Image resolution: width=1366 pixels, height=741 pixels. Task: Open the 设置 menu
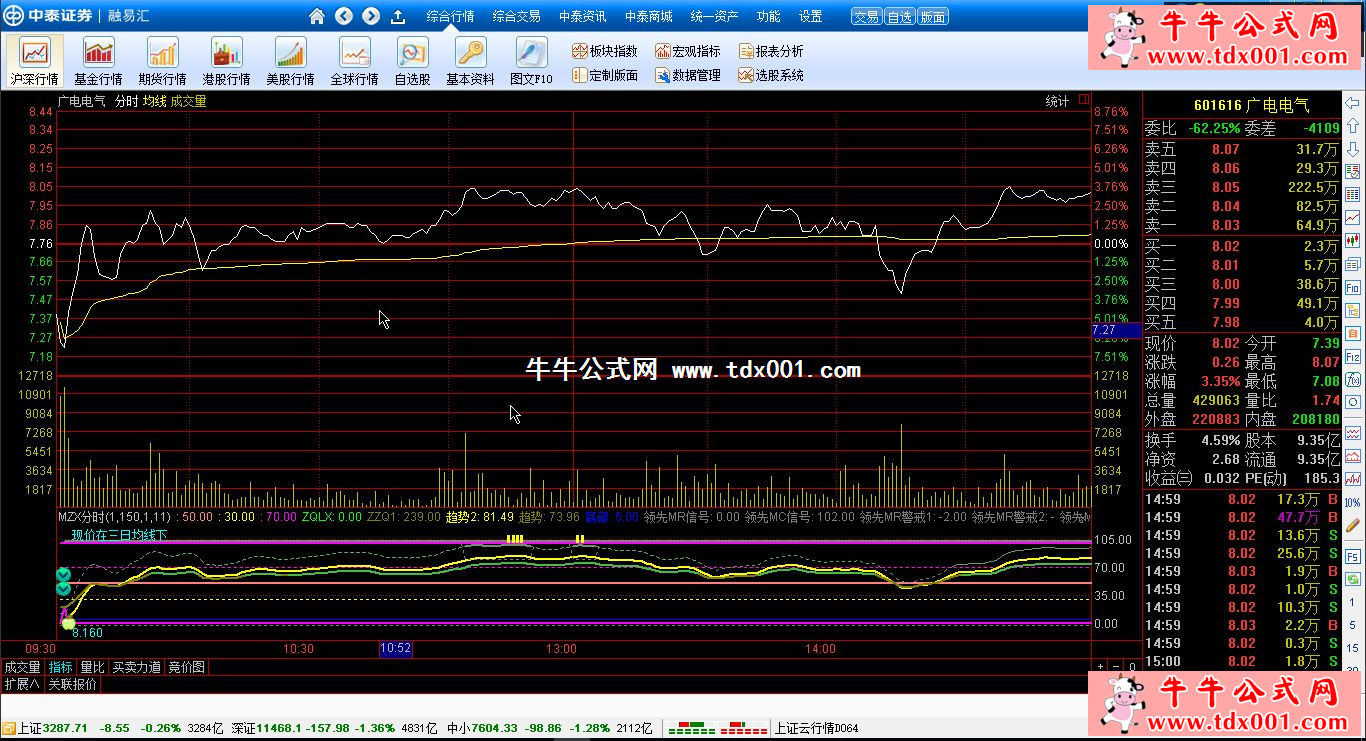pos(810,16)
